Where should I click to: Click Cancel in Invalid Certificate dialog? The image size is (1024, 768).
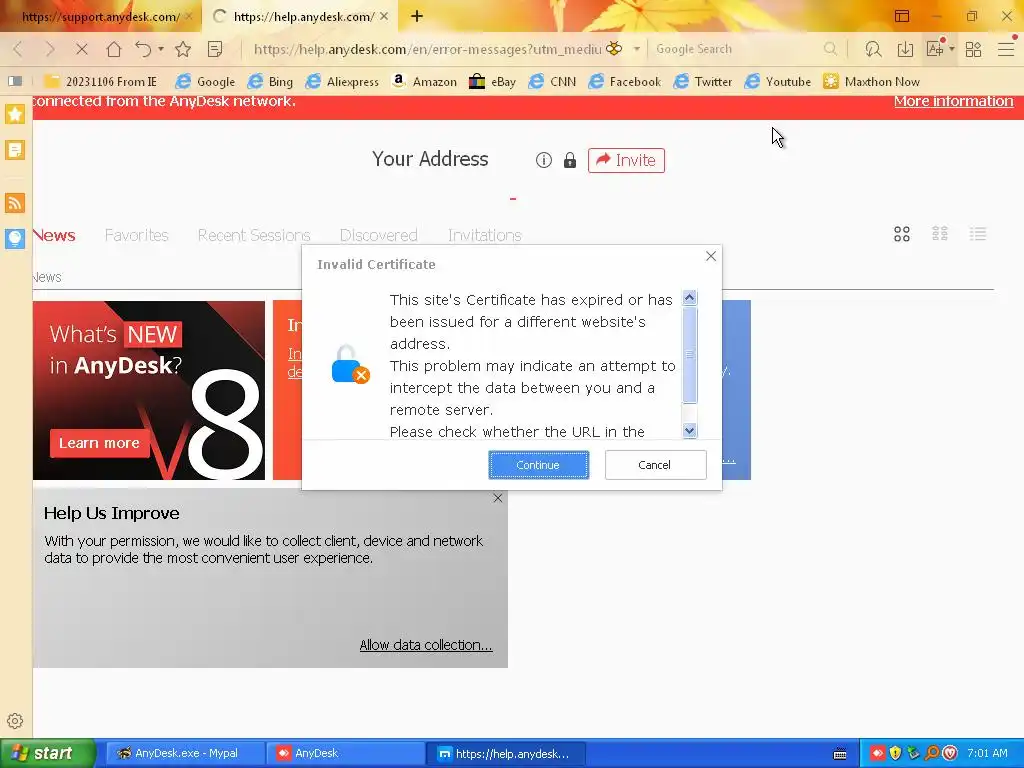(655, 465)
